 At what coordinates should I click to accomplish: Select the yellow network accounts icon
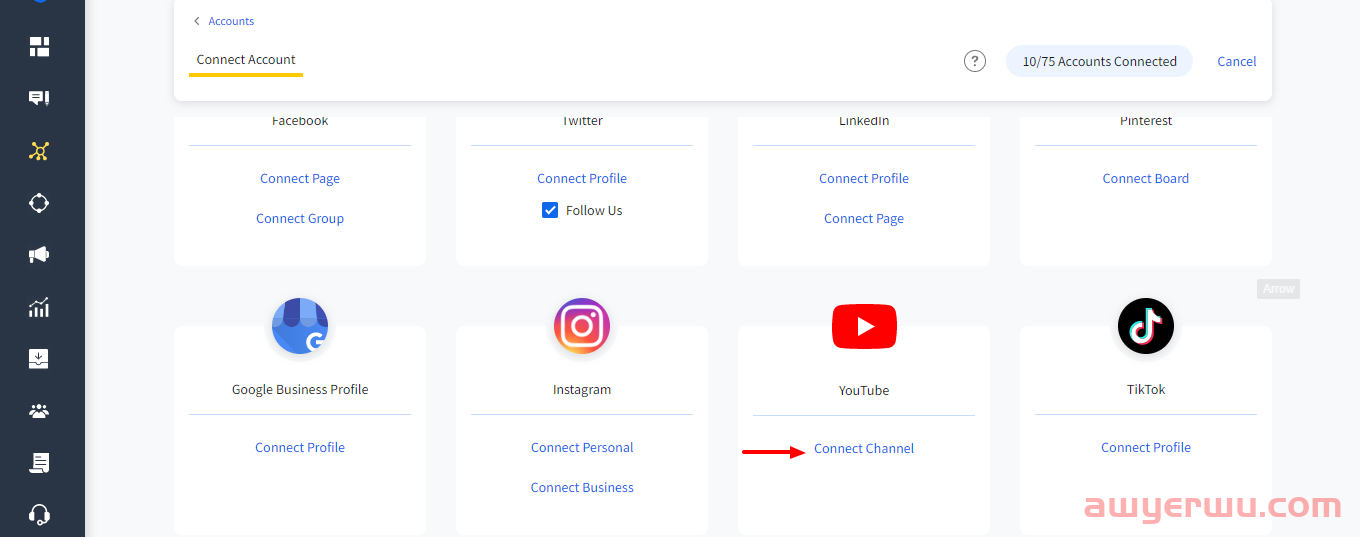(x=39, y=151)
